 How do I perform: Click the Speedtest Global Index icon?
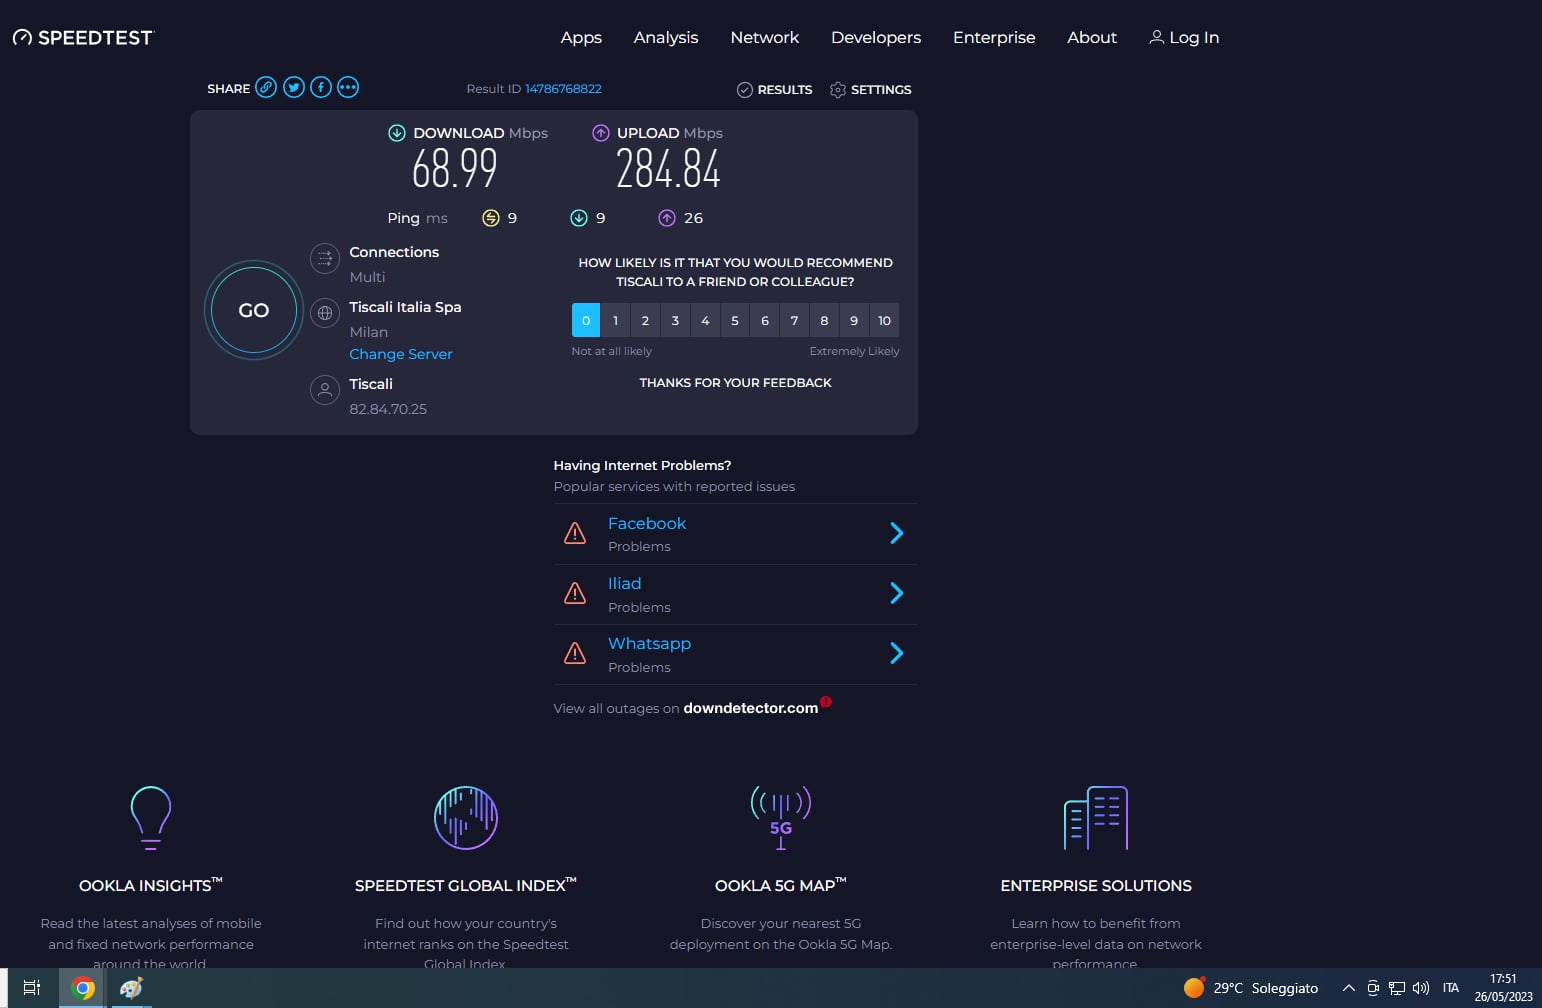coord(466,818)
